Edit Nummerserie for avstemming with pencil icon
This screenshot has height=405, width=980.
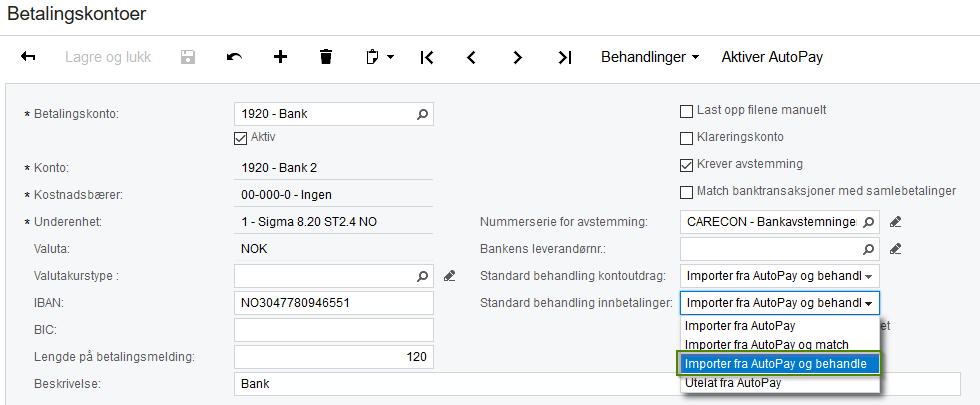pyautogui.click(x=896, y=222)
